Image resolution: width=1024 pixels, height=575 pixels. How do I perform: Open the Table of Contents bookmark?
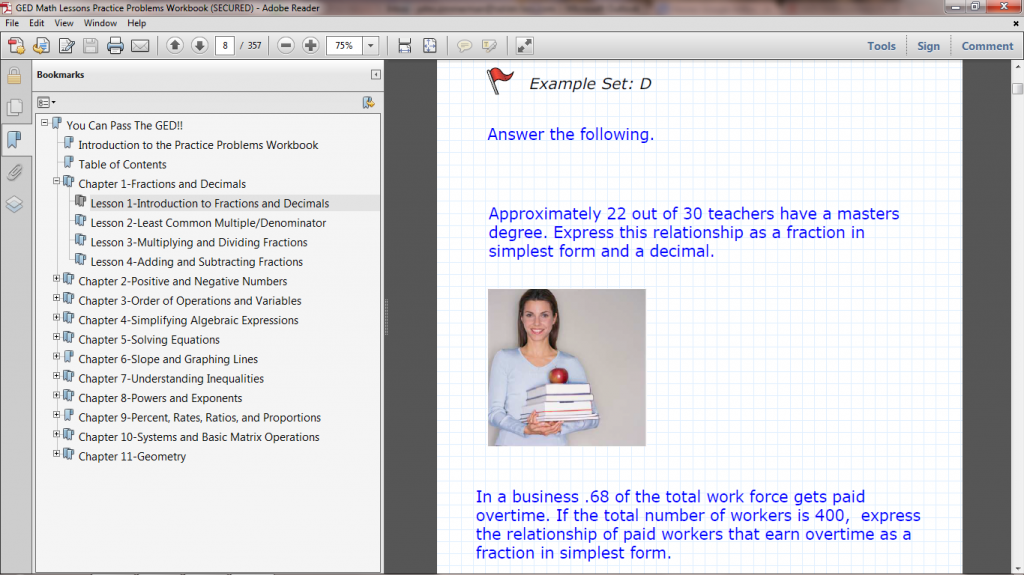(x=122, y=165)
